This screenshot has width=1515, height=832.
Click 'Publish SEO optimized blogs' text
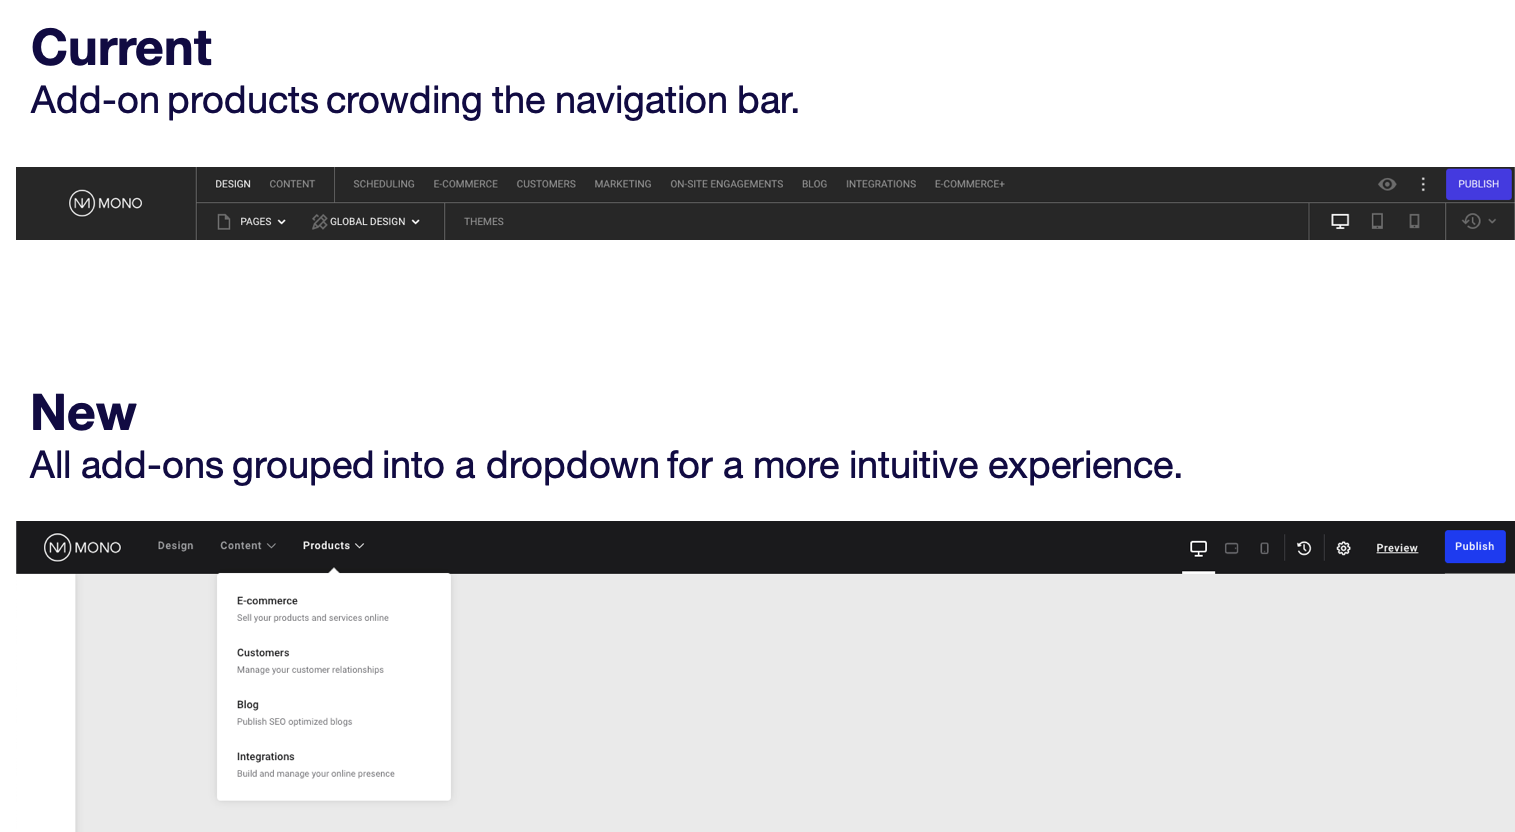[x=295, y=722]
